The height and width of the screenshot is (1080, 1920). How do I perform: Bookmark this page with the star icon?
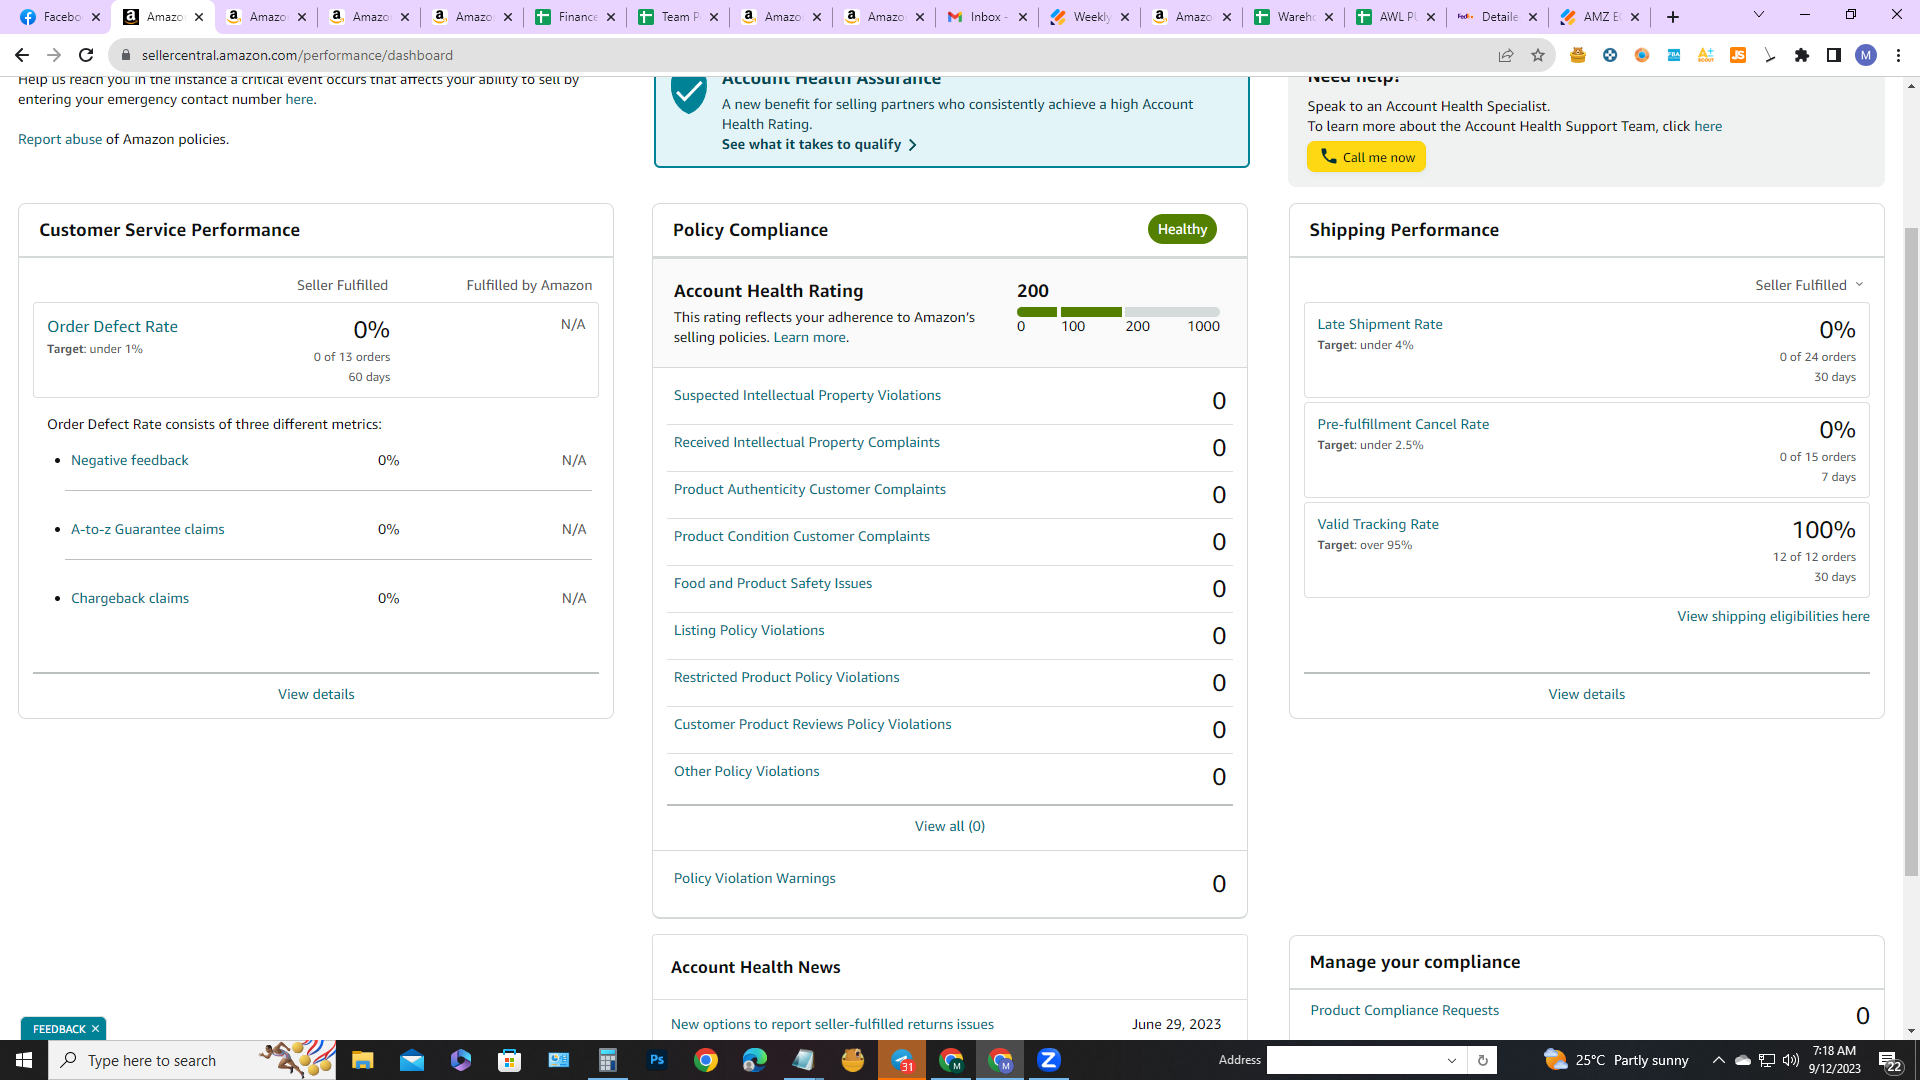point(1538,55)
